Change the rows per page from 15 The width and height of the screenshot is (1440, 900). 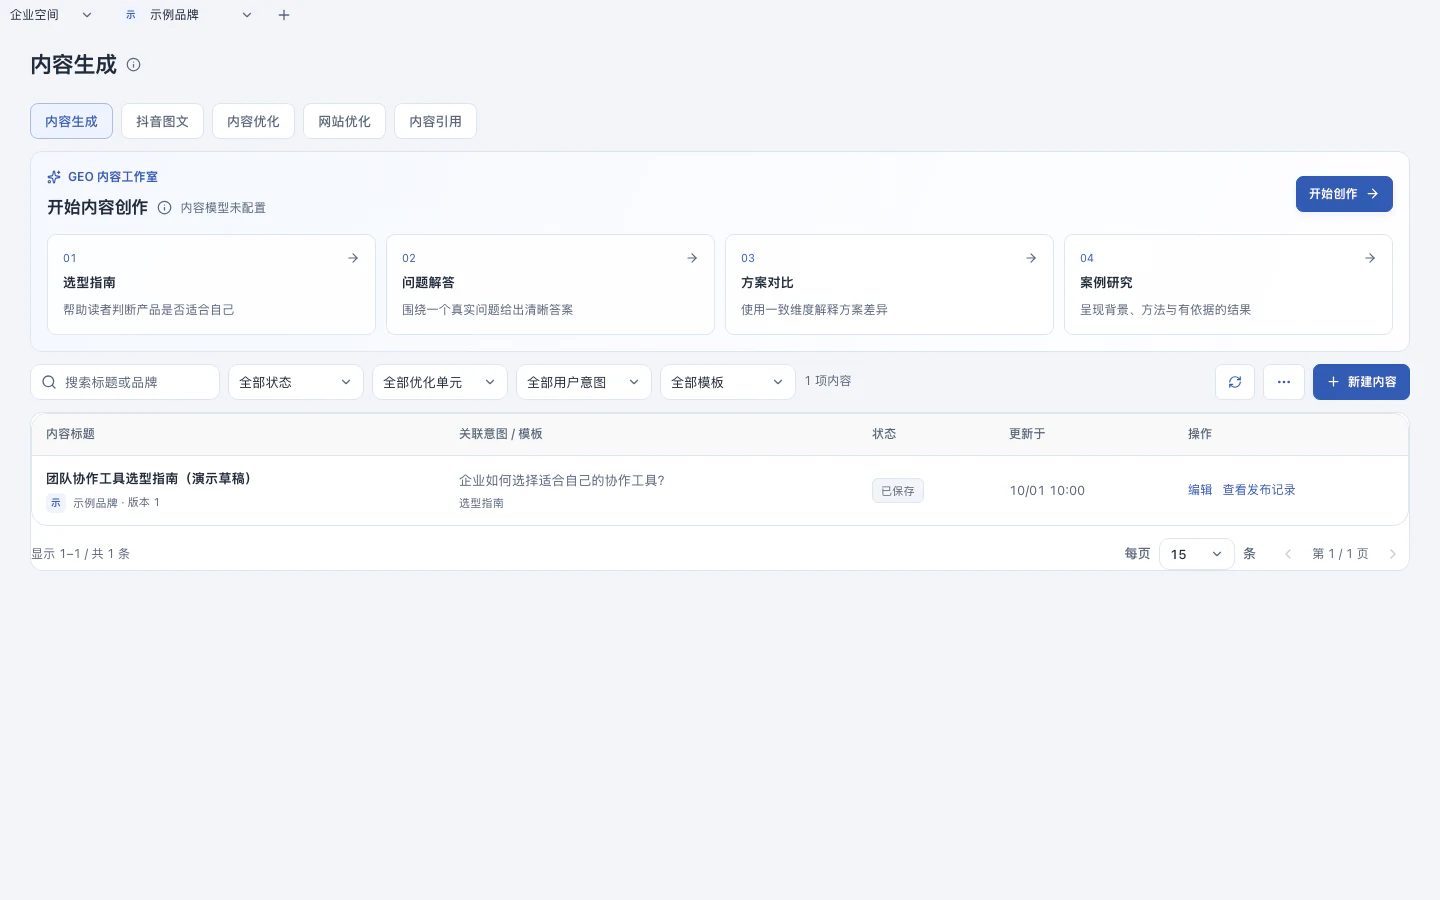point(1197,554)
